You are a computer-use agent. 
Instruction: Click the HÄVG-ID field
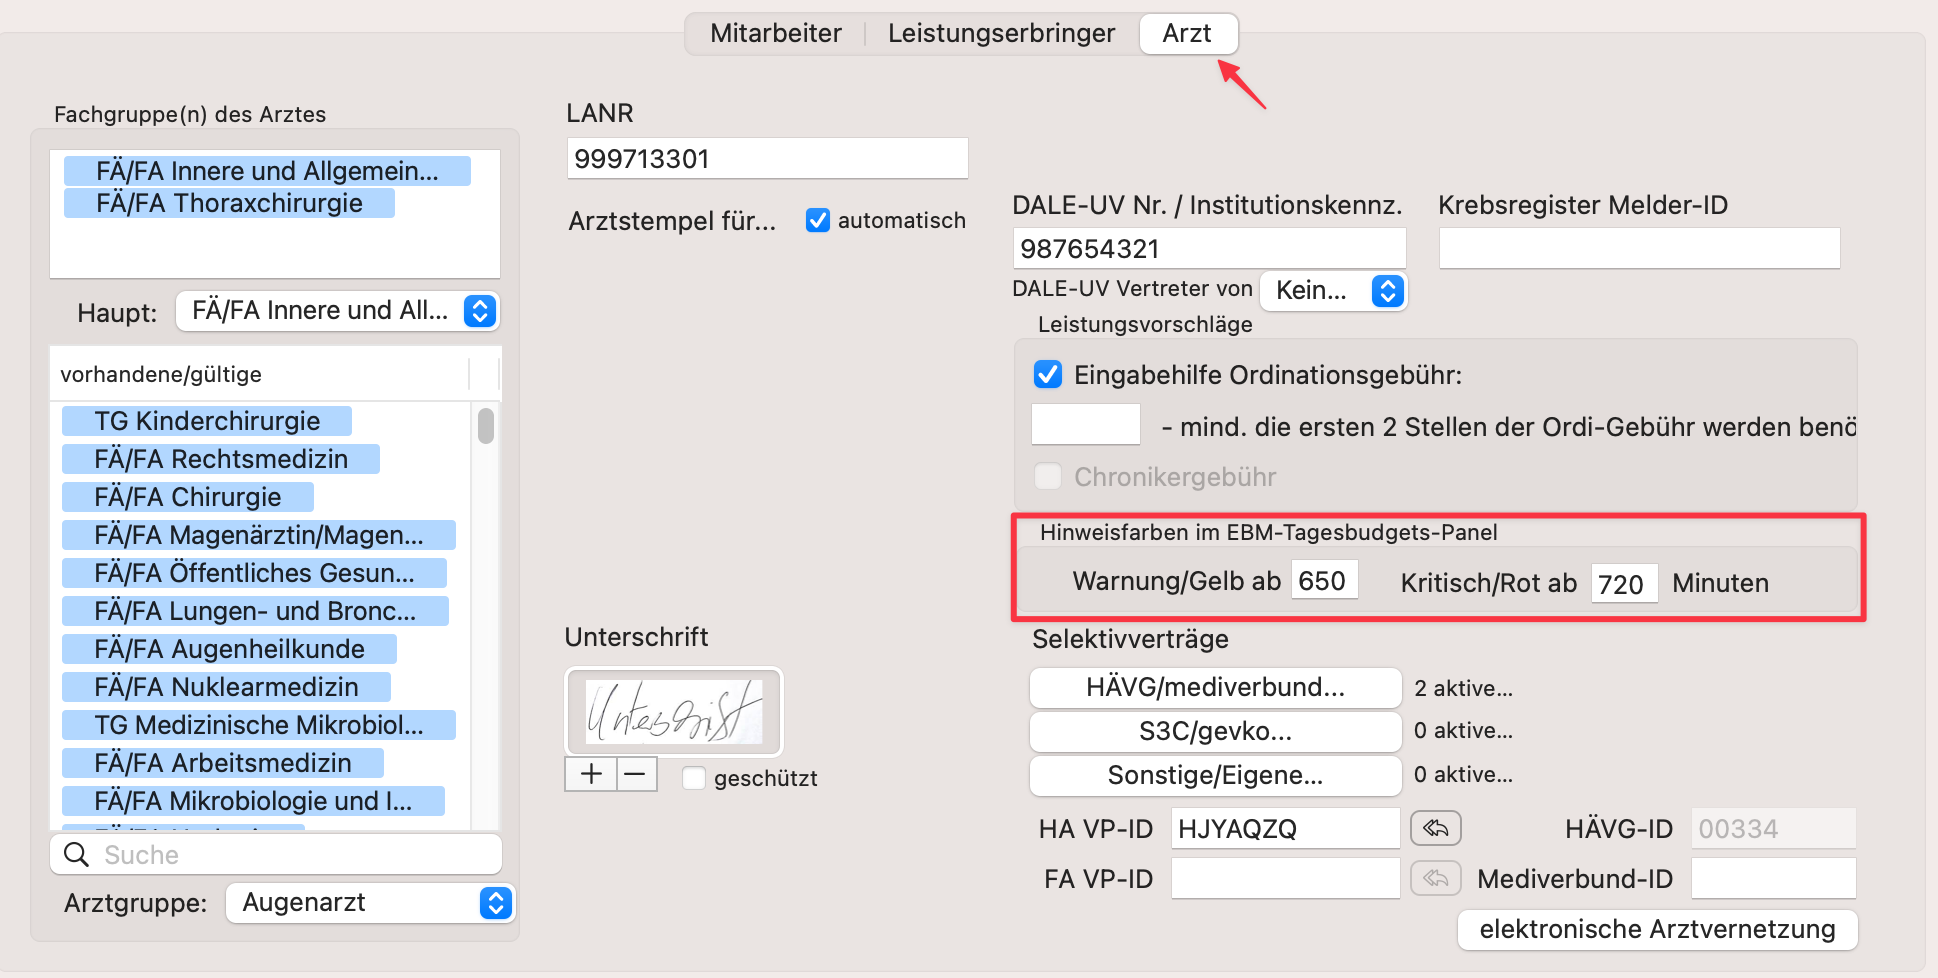click(x=1773, y=828)
